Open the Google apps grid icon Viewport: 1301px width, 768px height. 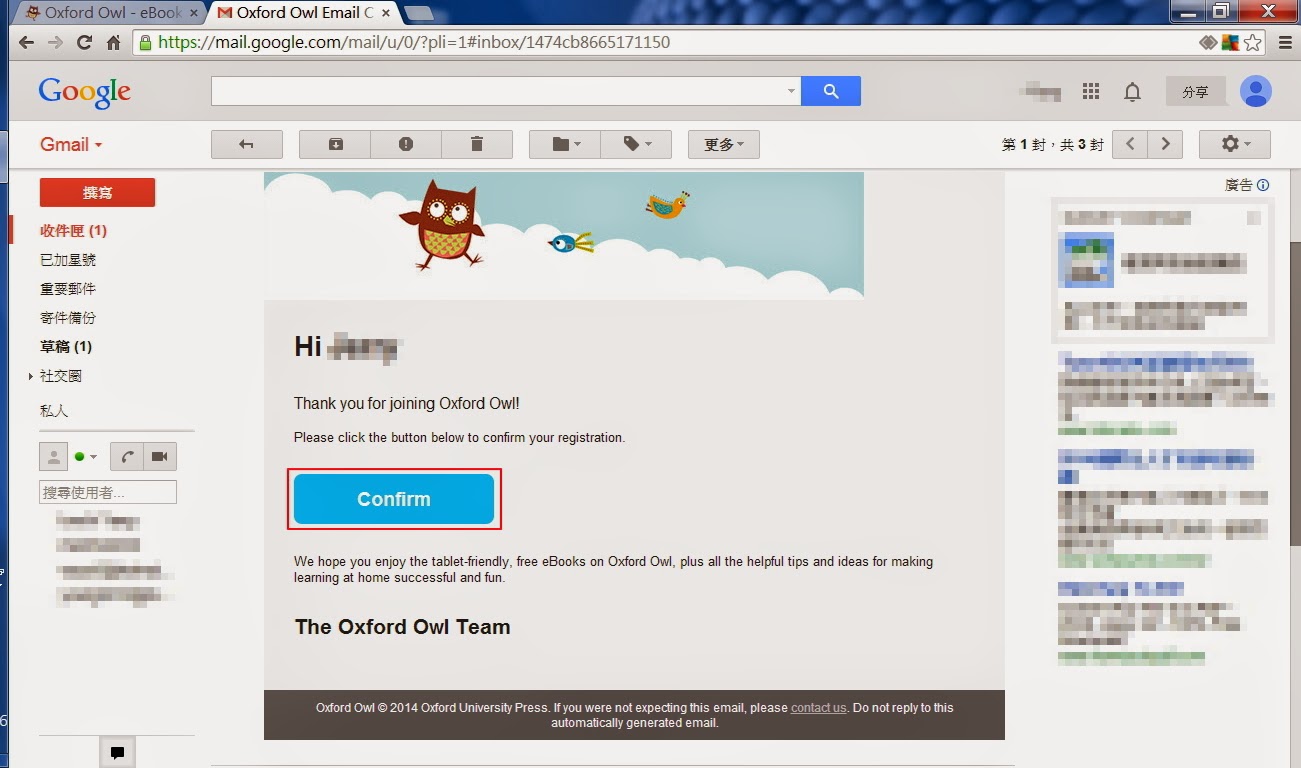(x=1091, y=91)
